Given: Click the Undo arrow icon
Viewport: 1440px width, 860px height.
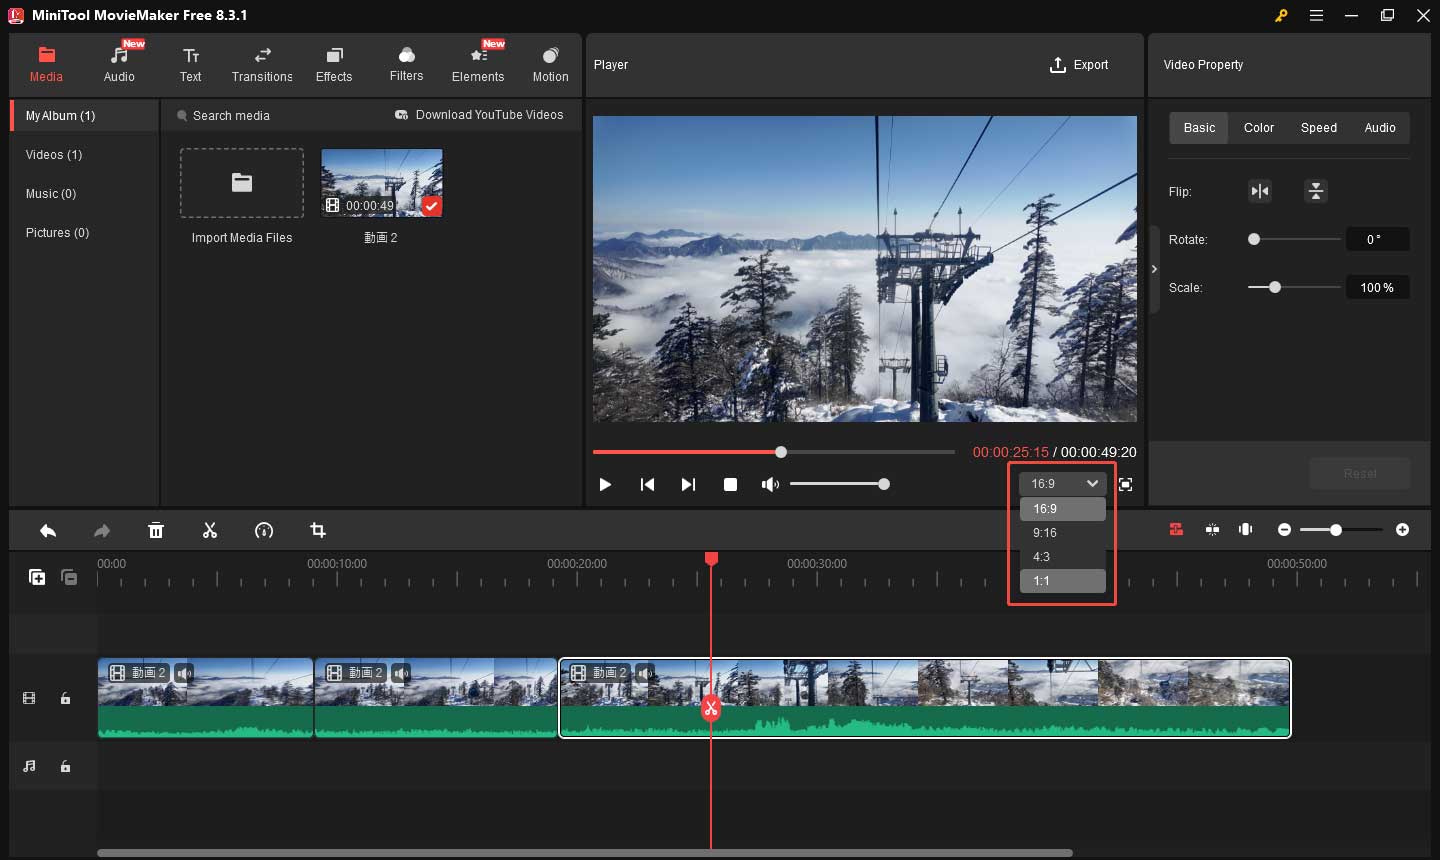Looking at the screenshot, I should [x=47, y=530].
